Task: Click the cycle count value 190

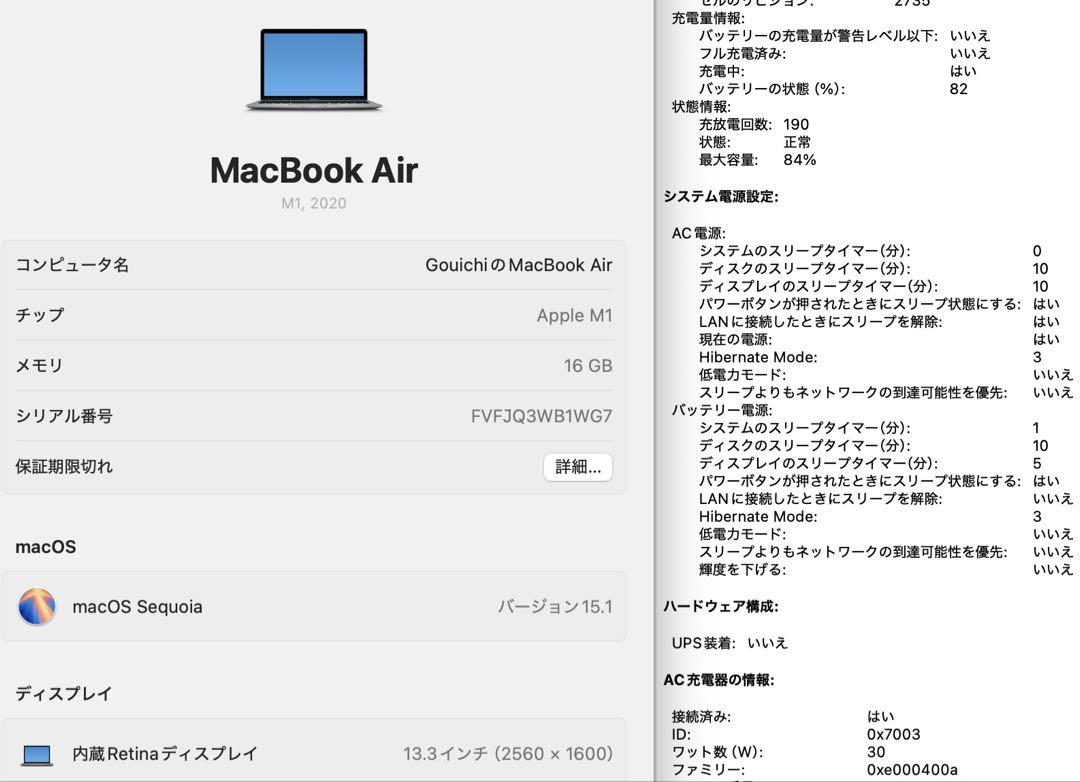Action: pyautogui.click(x=796, y=125)
